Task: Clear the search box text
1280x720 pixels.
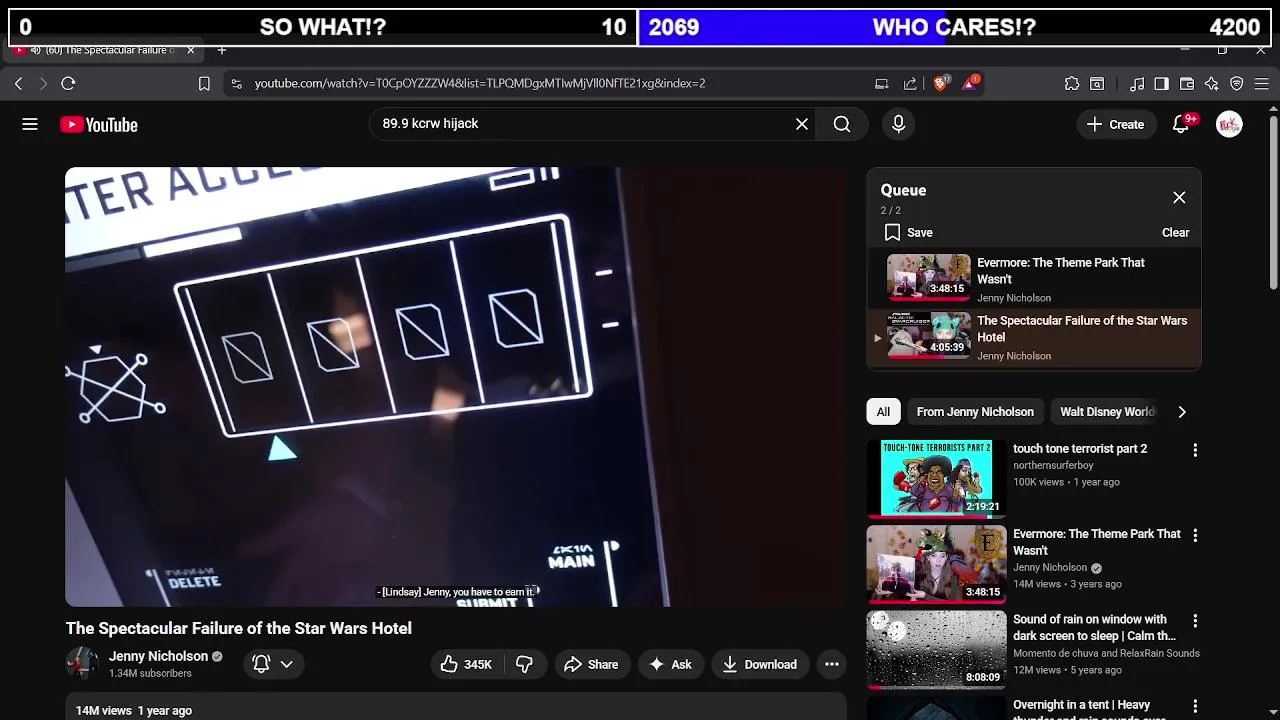Action: click(802, 124)
